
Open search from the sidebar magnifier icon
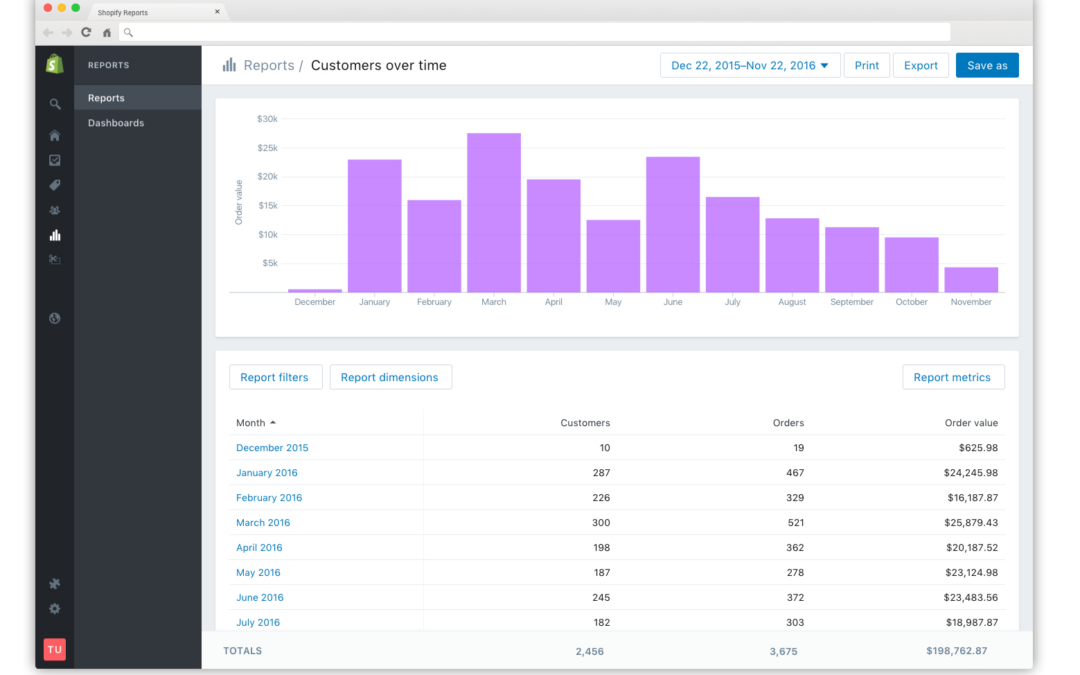[x=54, y=104]
